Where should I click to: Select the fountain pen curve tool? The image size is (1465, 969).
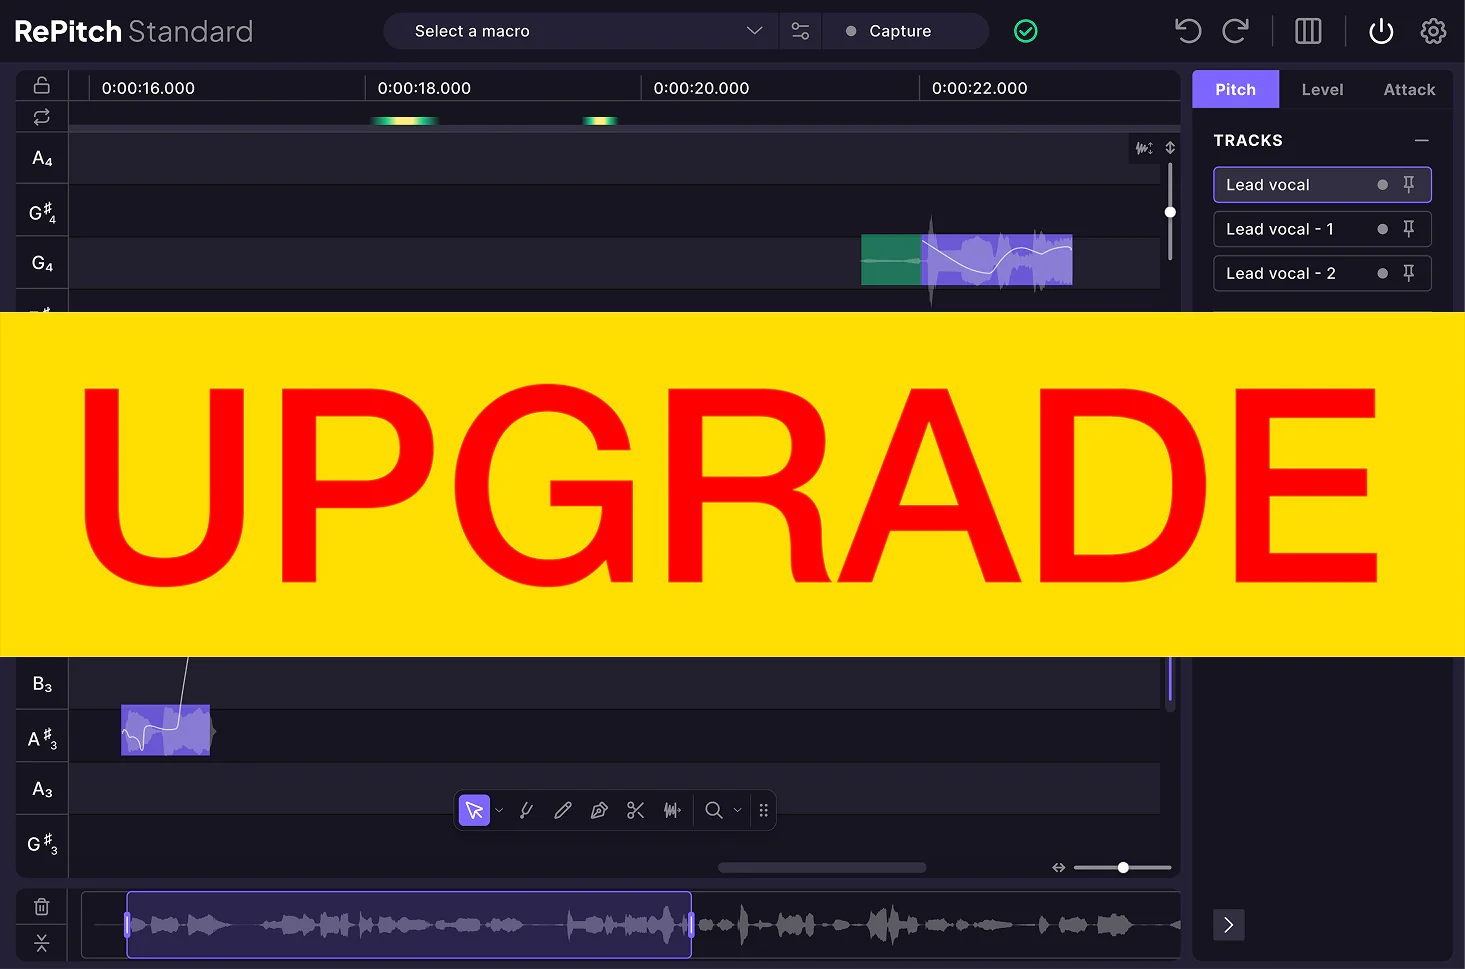pos(599,810)
